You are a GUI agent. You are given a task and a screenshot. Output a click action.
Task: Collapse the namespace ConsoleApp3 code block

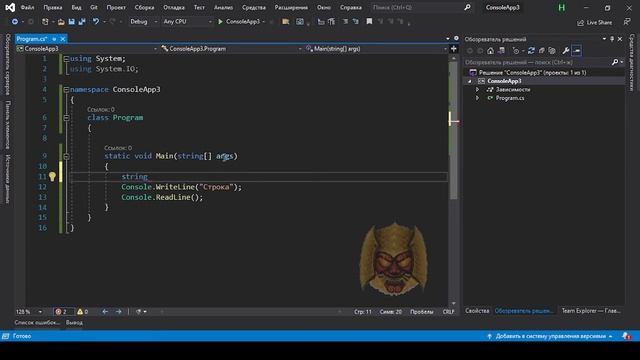click(66, 89)
